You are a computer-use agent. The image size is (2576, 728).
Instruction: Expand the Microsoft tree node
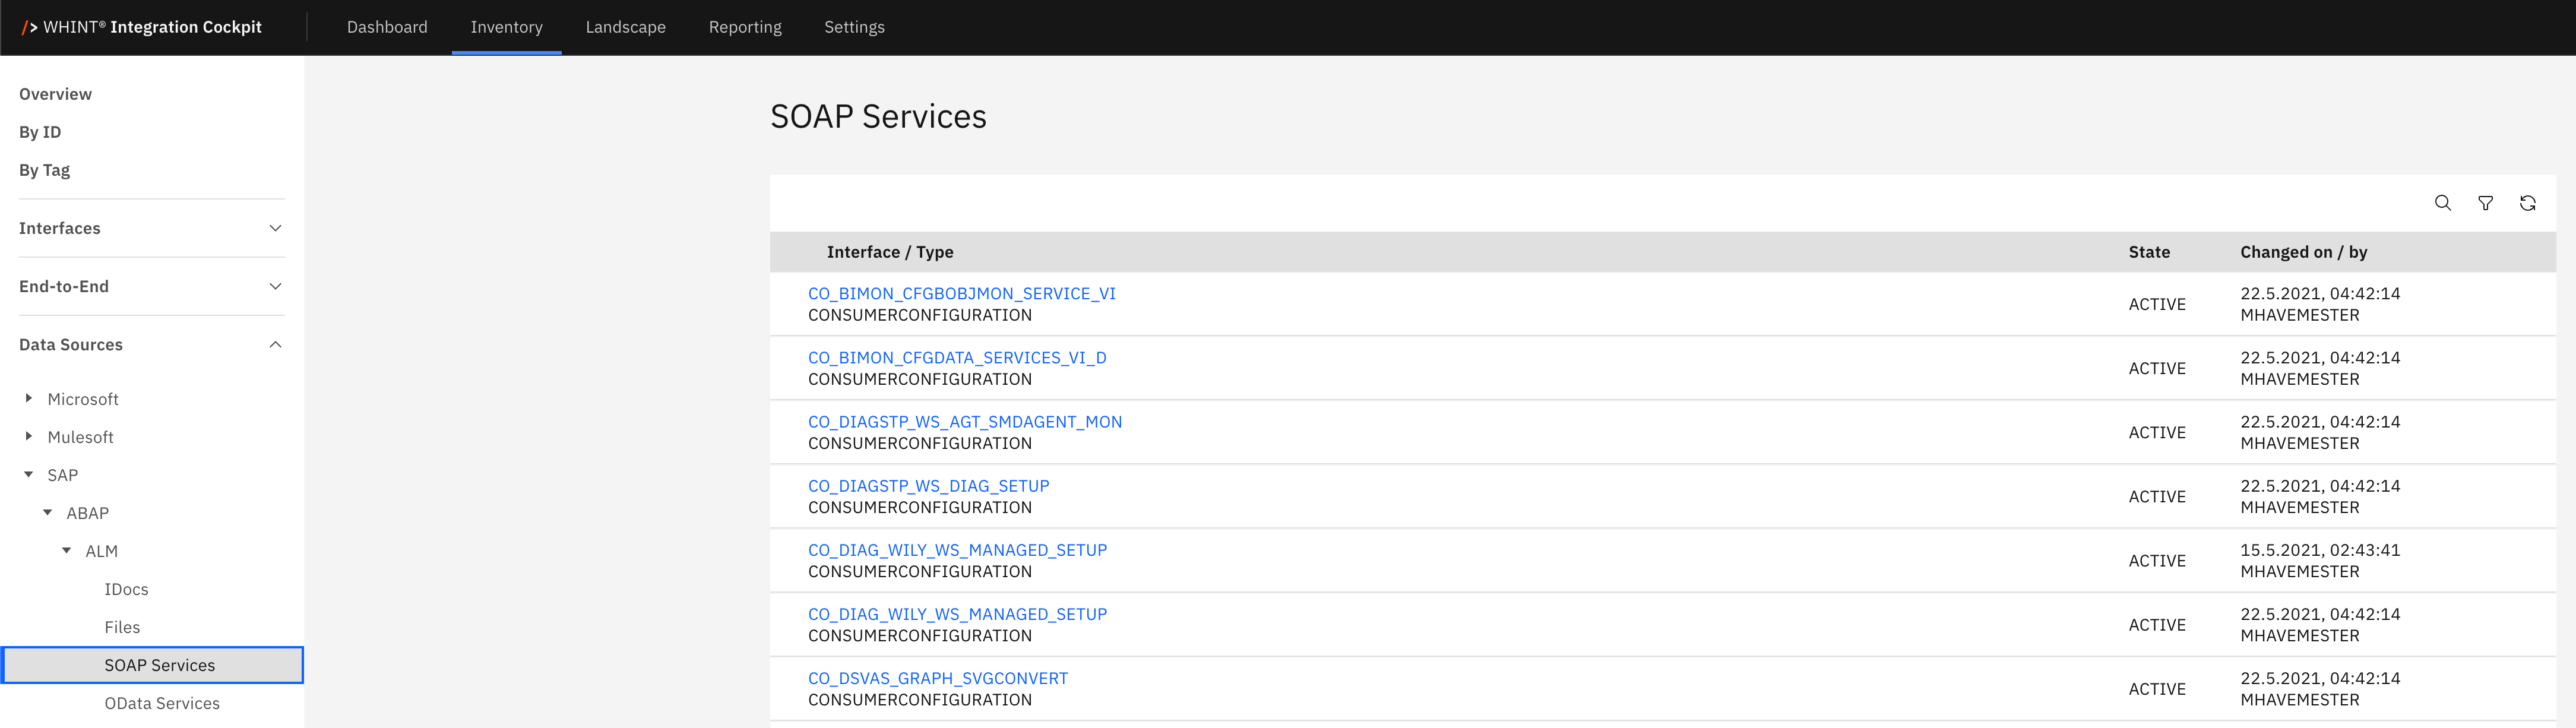coord(29,398)
